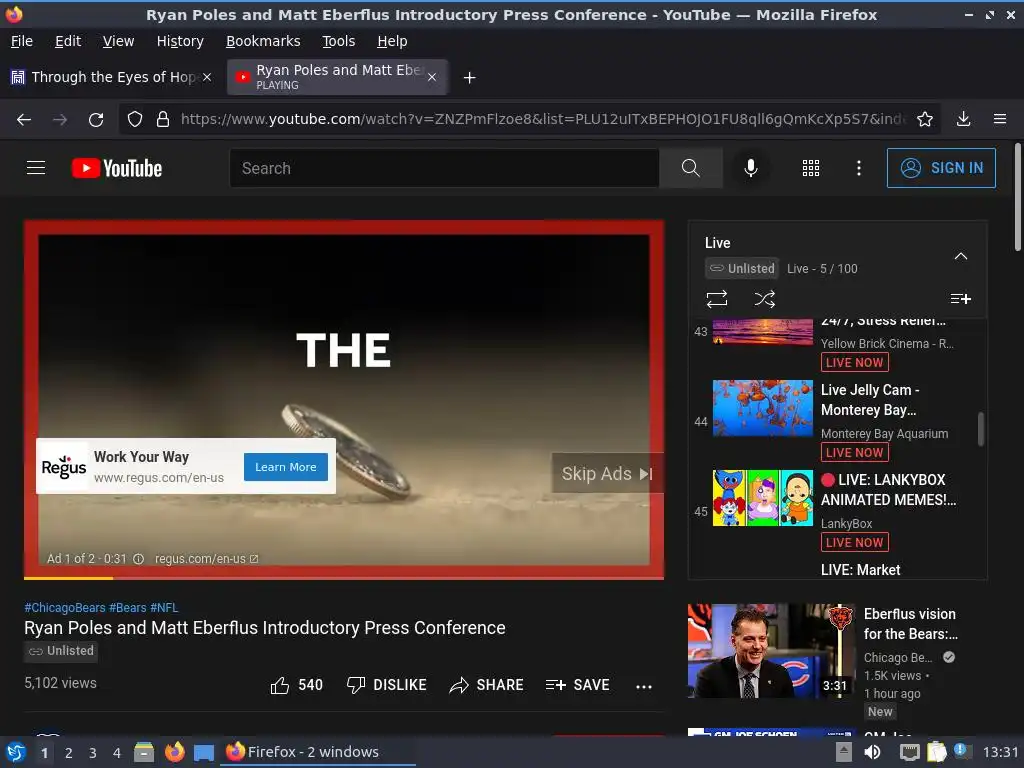Like the video with 540 likes
Viewport: 1024px width, 768px height.
(296, 685)
